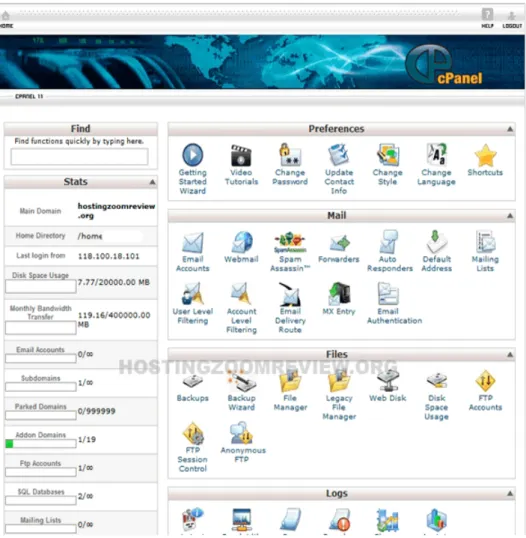This screenshot has width=526, height=538.
Task: Open the Change Language icon
Action: (x=436, y=155)
